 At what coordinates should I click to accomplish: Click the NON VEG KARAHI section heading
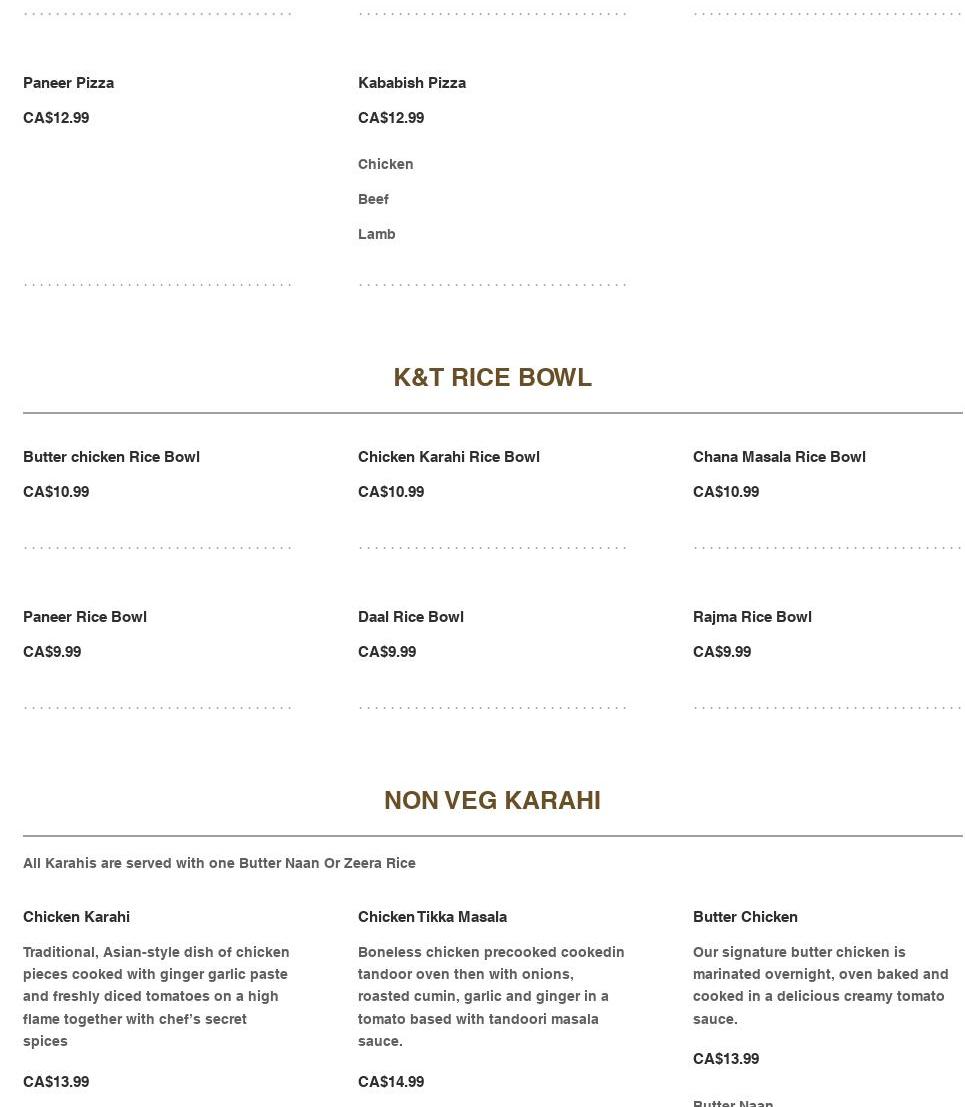pyautogui.click(x=492, y=800)
